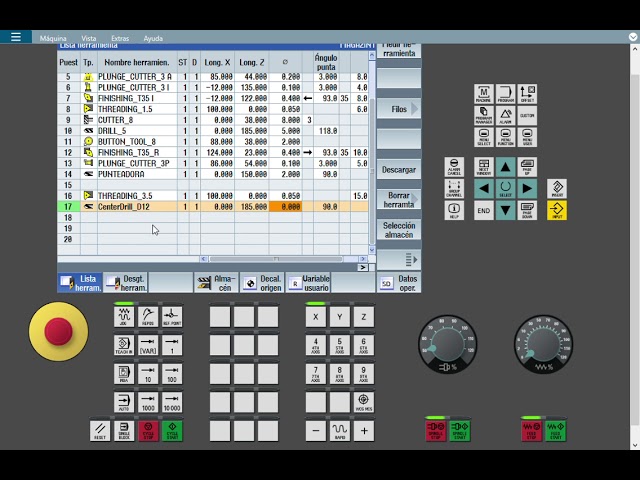Click tool list vertical scrollbar
This screenshot has height=480, width=640.
click(372, 152)
